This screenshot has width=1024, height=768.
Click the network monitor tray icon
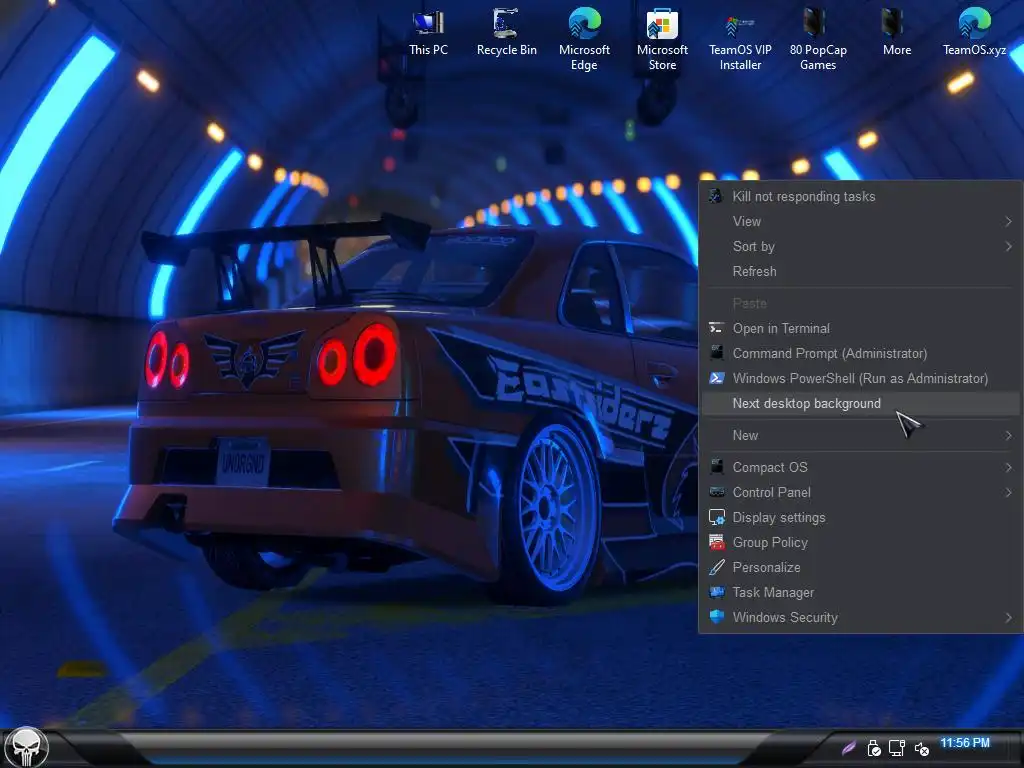click(x=897, y=748)
